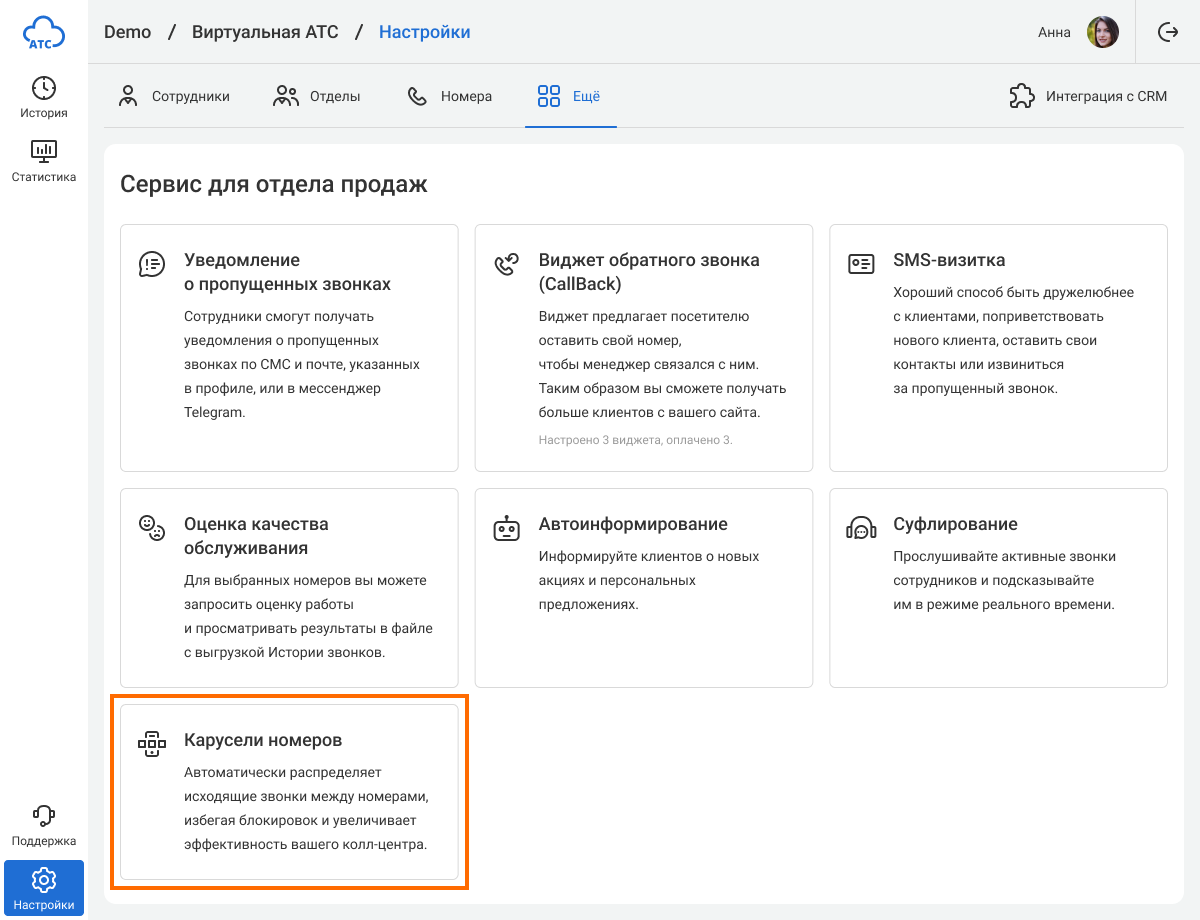Click the Настройки gear icon in sidebar
Screen dimensions: 1200x920
44,880
